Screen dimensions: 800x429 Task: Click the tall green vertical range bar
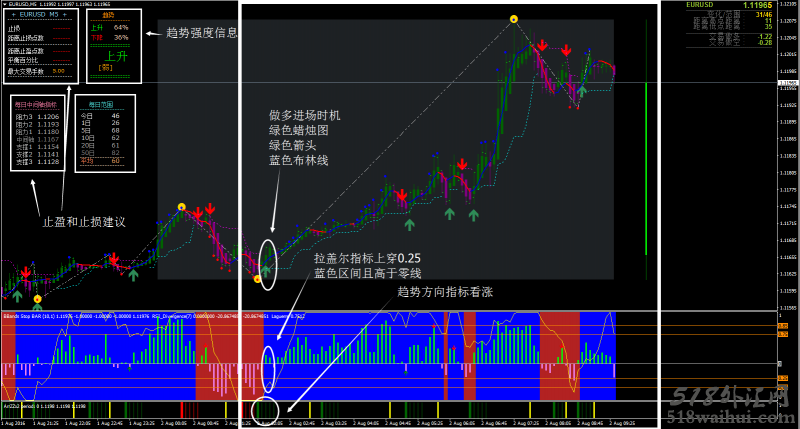[x=646, y=168]
